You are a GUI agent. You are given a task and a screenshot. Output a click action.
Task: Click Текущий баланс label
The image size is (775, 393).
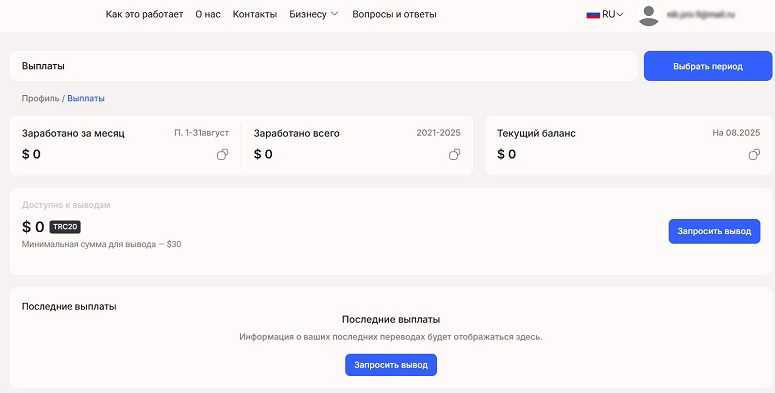point(536,133)
